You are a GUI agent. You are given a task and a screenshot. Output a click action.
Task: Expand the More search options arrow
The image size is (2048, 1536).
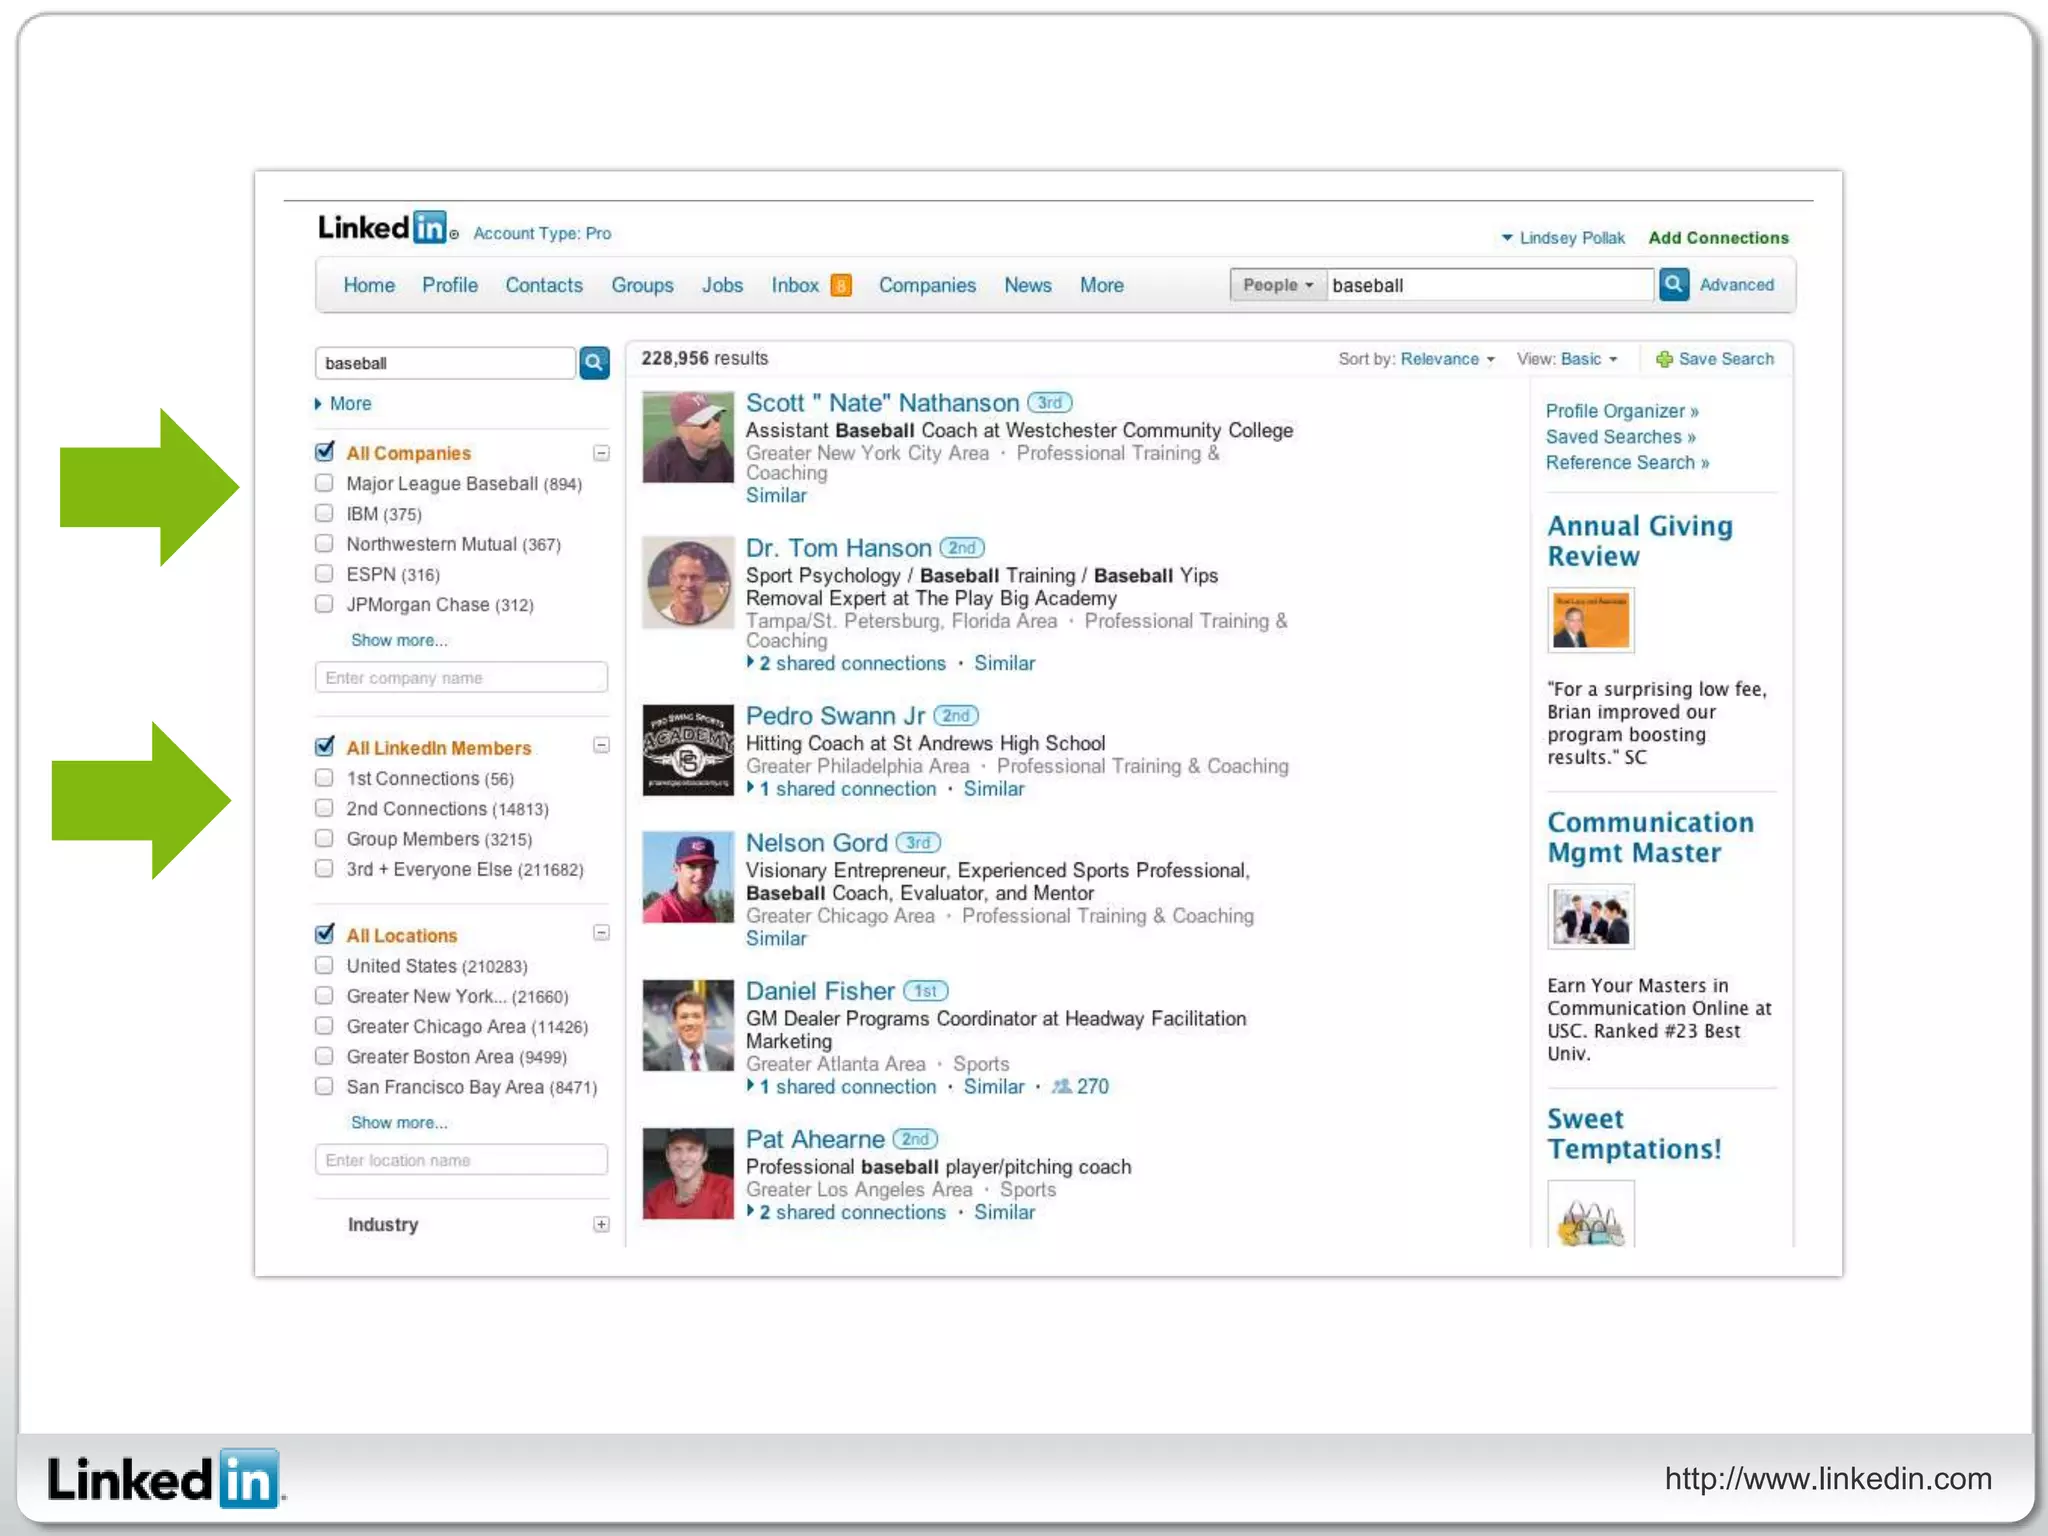pos(318,404)
